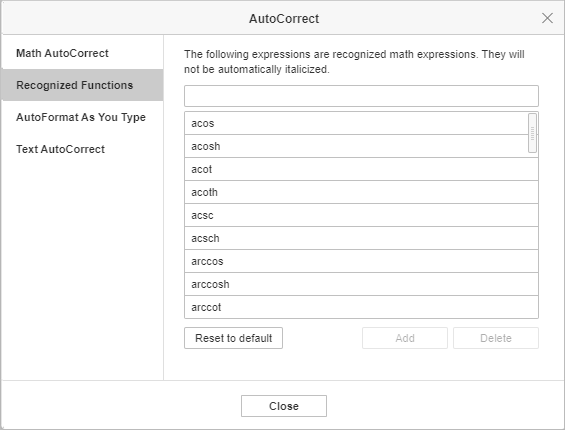Click the Close button at bottom
Viewport: 565px width, 430px height.
[284, 406]
